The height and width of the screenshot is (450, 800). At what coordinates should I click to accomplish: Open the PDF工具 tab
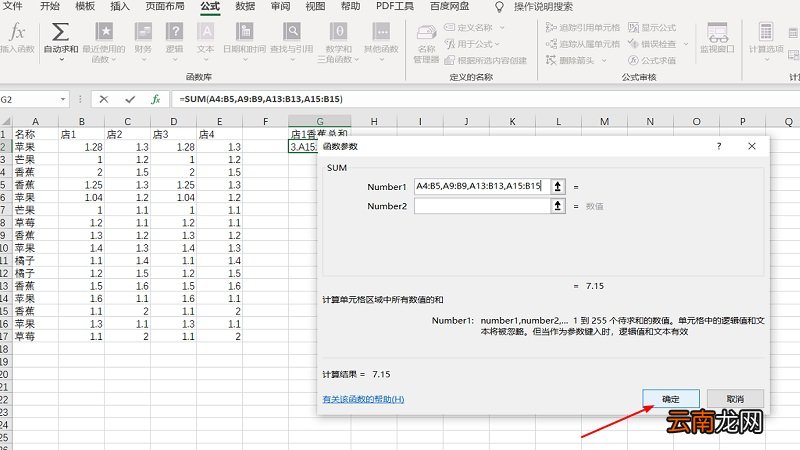pos(394,6)
